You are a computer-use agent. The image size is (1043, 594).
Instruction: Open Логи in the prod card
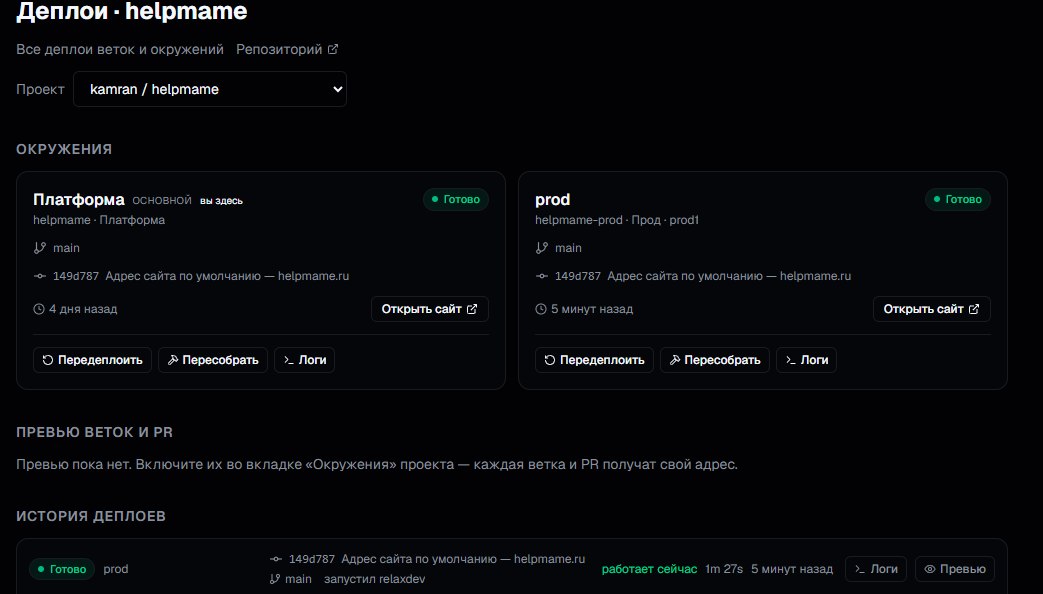pos(806,360)
